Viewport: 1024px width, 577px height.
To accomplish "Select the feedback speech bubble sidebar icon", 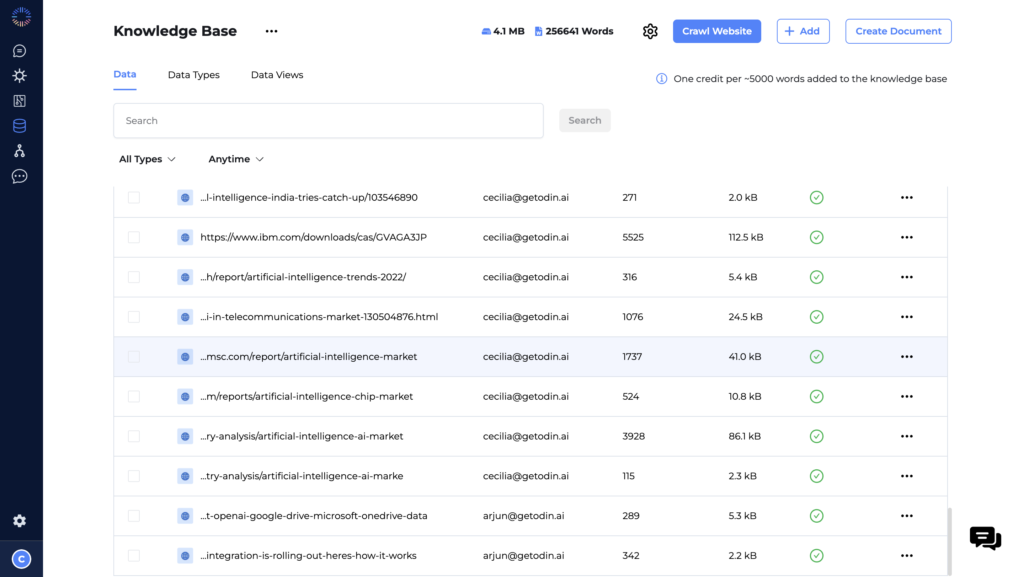I will coord(20,176).
